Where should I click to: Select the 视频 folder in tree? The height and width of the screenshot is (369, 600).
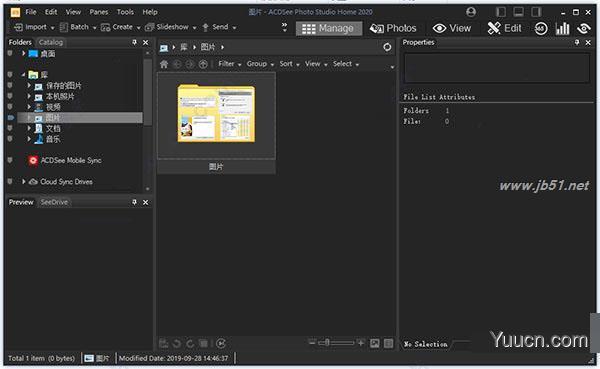(53, 107)
